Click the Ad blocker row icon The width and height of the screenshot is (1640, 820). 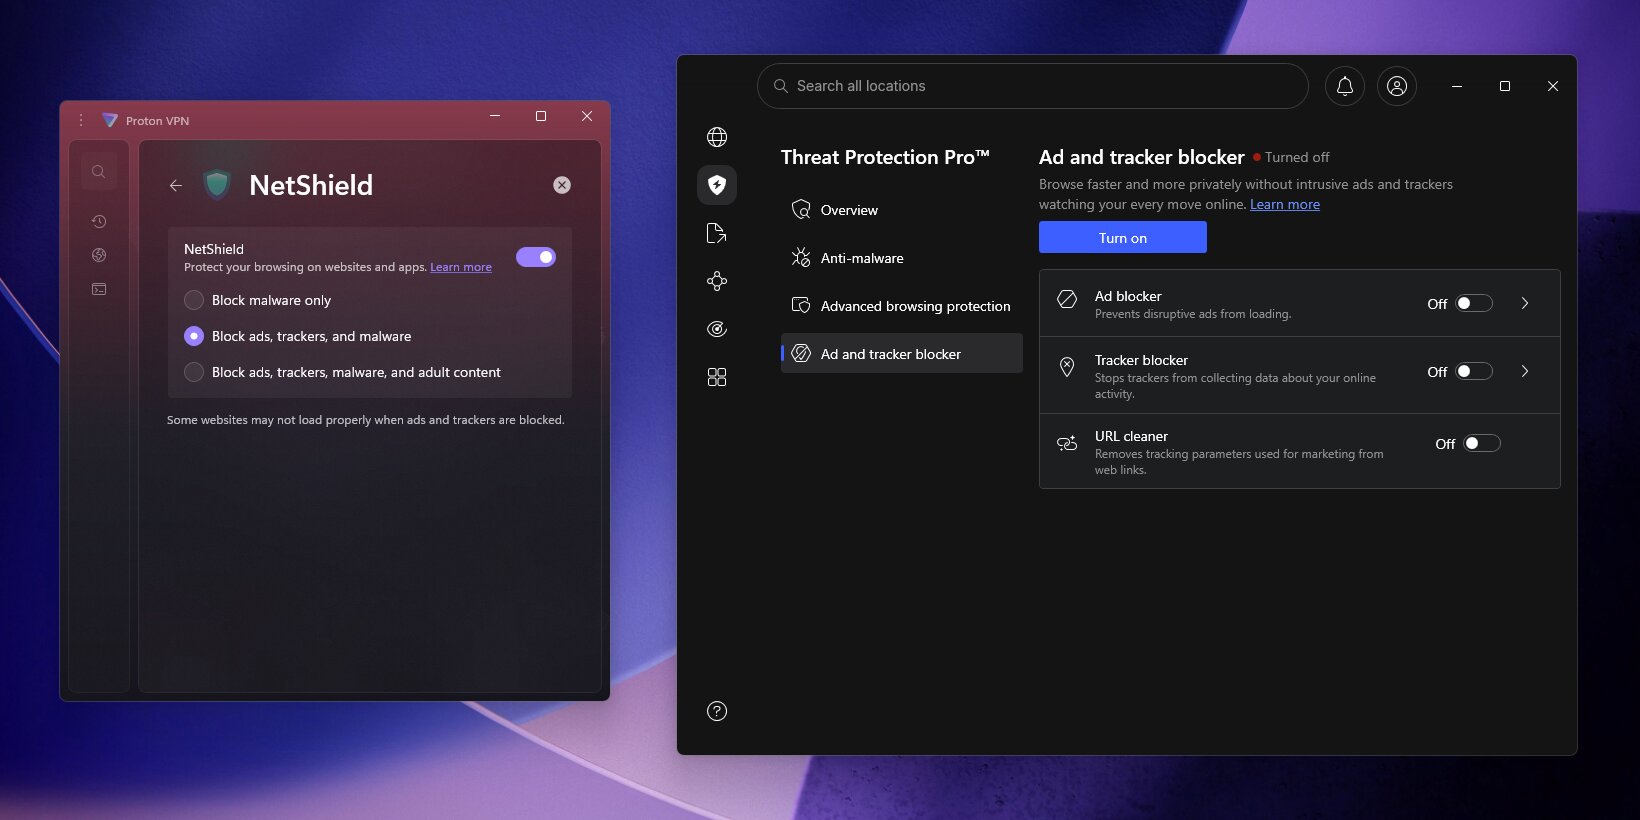click(1067, 299)
